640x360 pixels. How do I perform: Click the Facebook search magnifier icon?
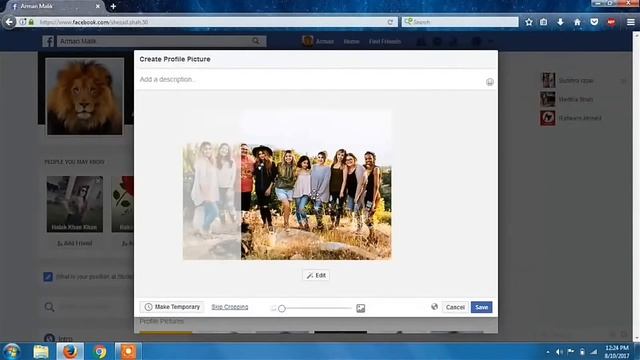pos(256,41)
